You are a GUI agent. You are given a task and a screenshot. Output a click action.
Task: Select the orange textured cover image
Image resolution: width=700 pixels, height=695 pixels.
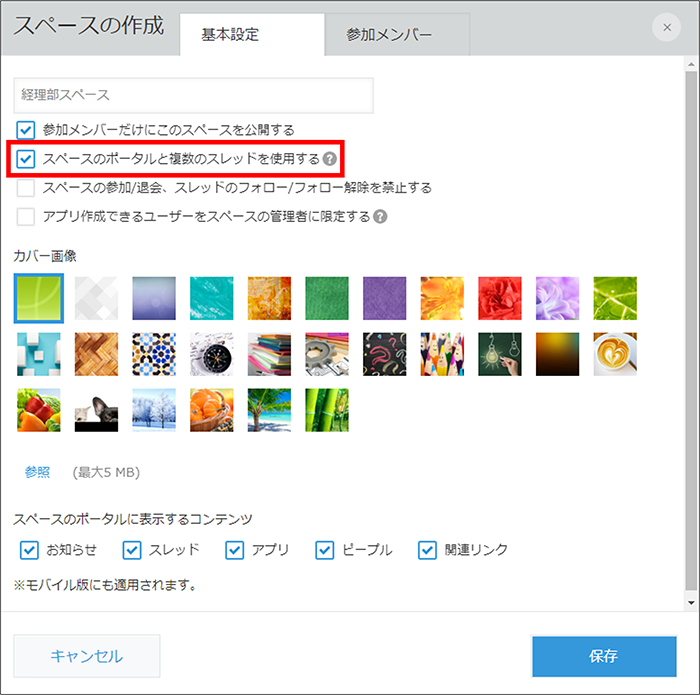coord(269,298)
